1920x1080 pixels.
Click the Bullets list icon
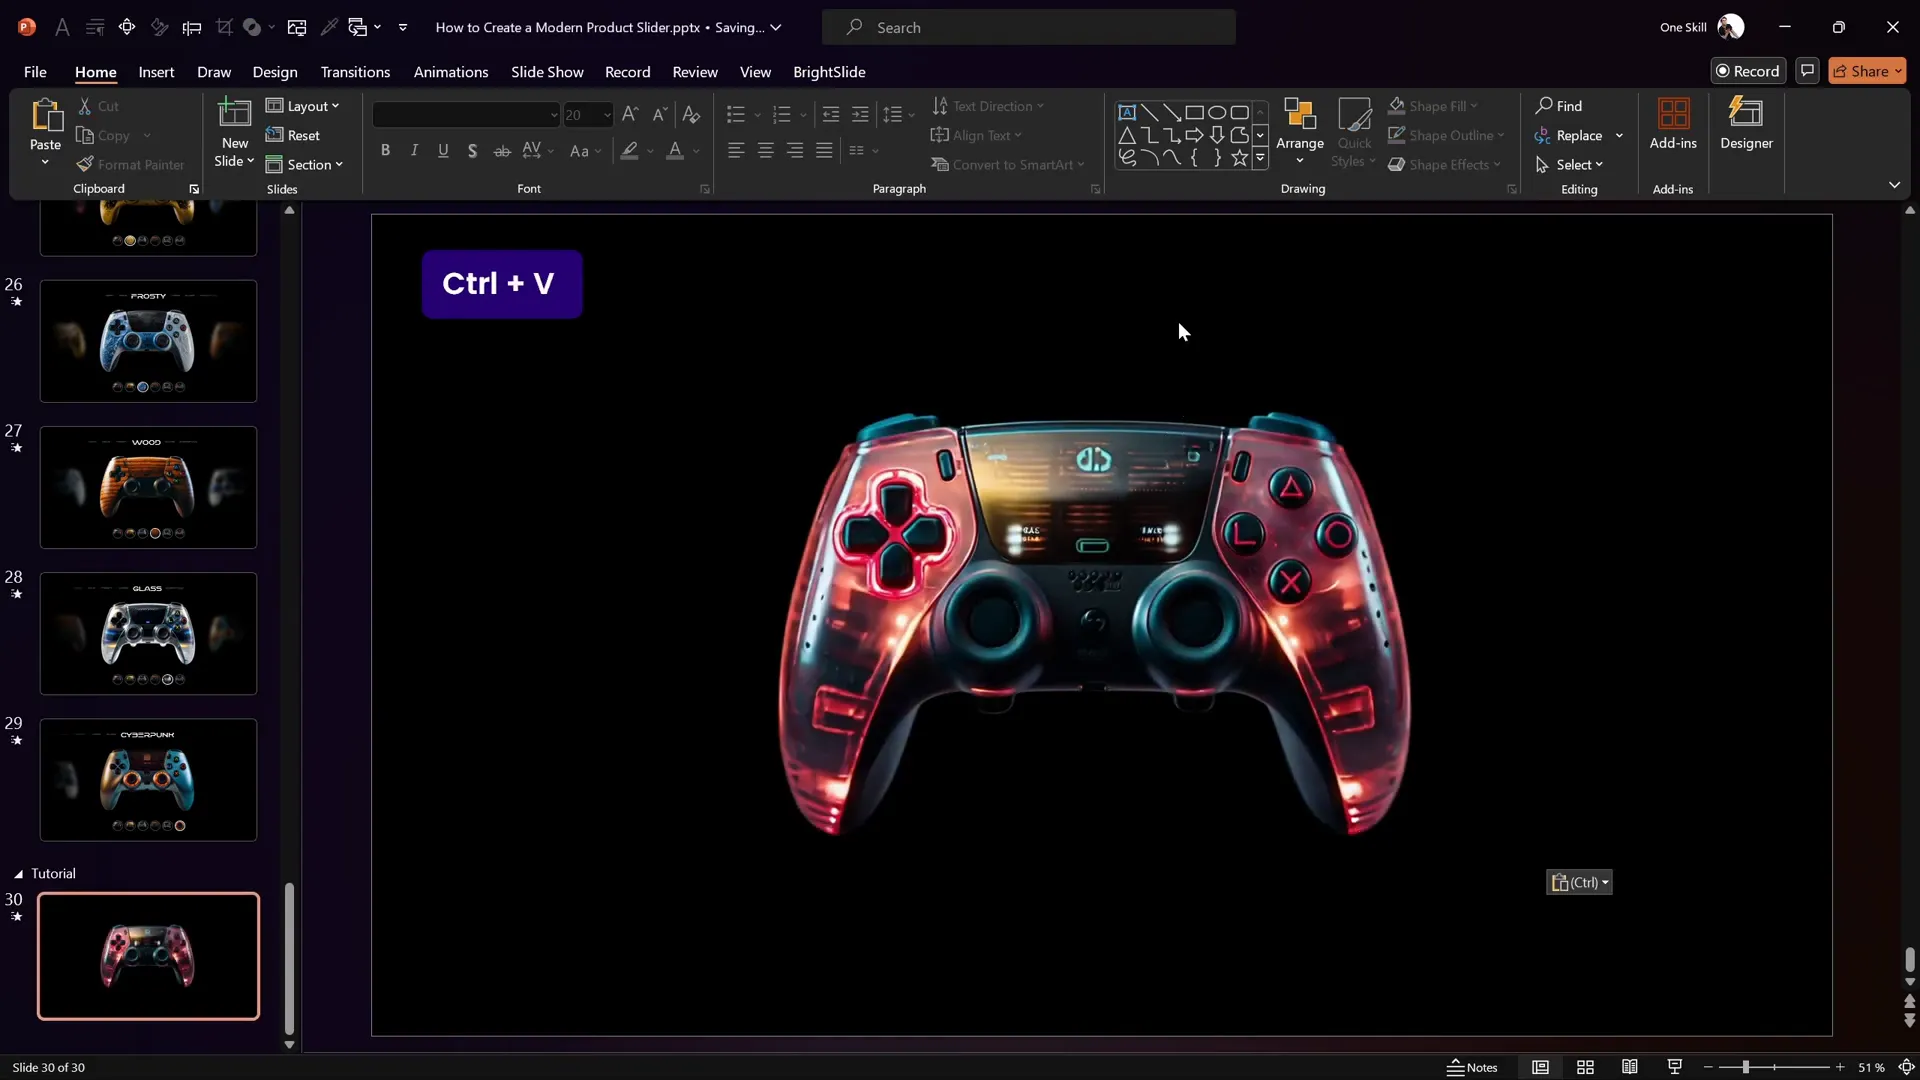[736, 115]
